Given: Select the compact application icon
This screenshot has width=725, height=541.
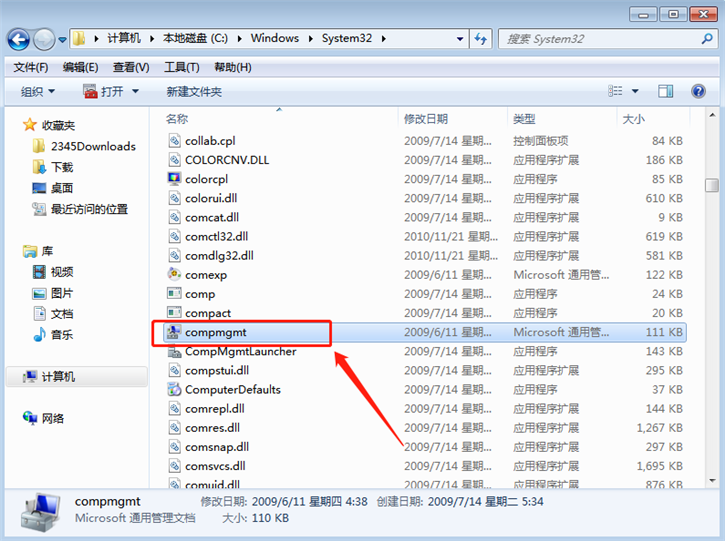Looking at the screenshot, I should tap(174, 313).
